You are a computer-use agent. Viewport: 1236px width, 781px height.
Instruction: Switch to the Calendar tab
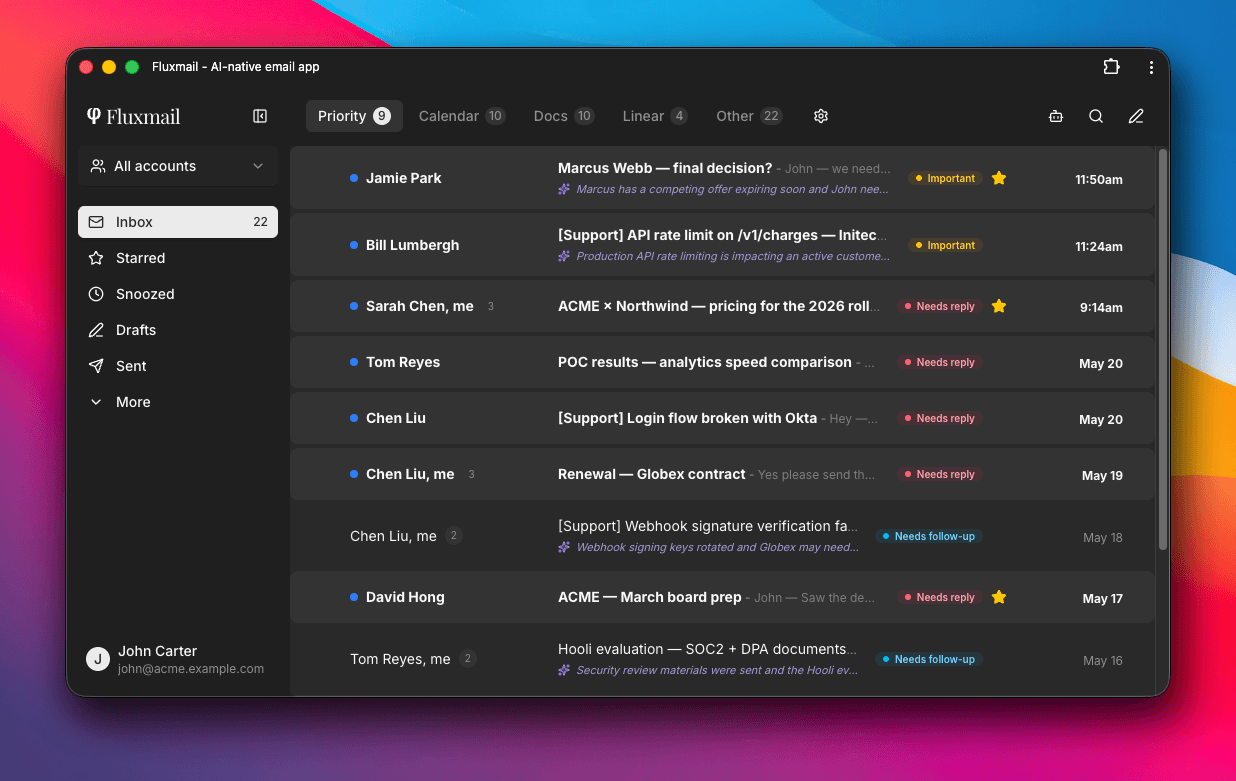[x=462, y=116]
